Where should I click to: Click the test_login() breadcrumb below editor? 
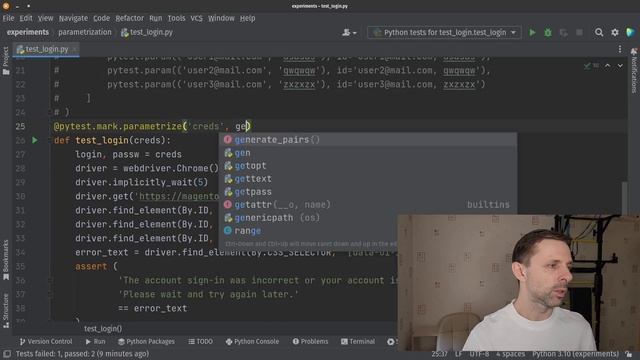[x=103, y=329]
